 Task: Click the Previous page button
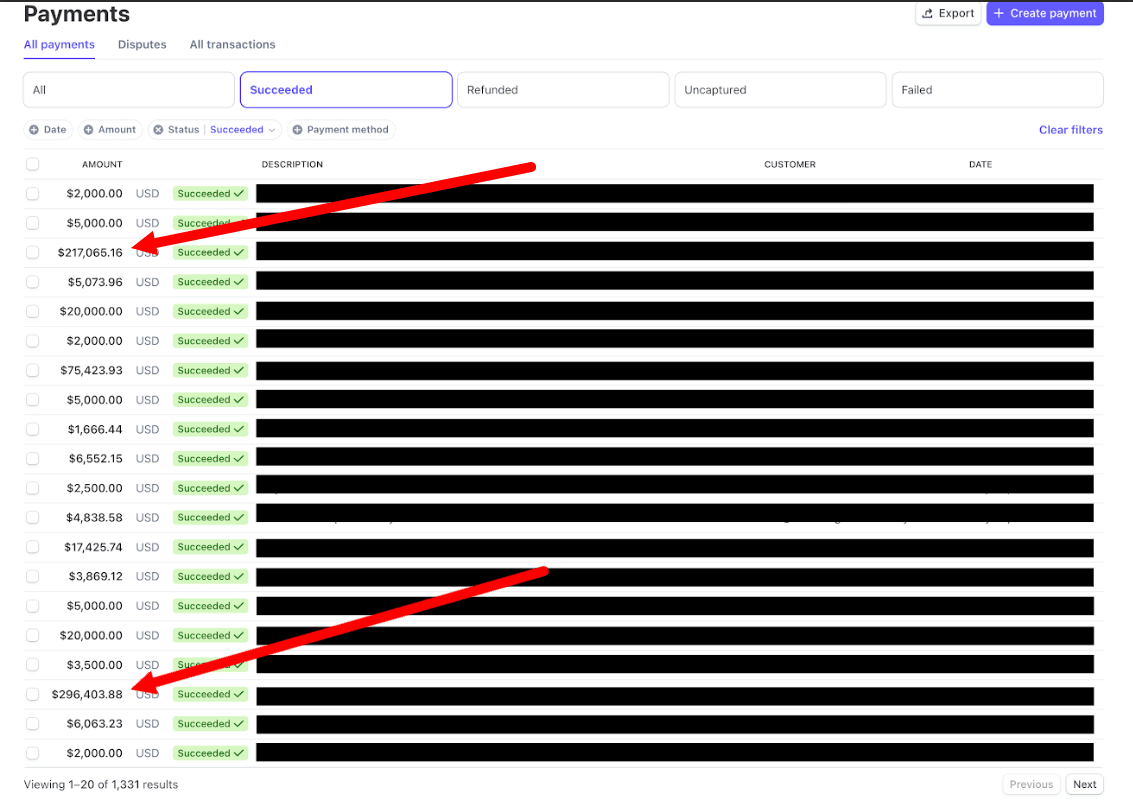click(x=1031, y=785)
